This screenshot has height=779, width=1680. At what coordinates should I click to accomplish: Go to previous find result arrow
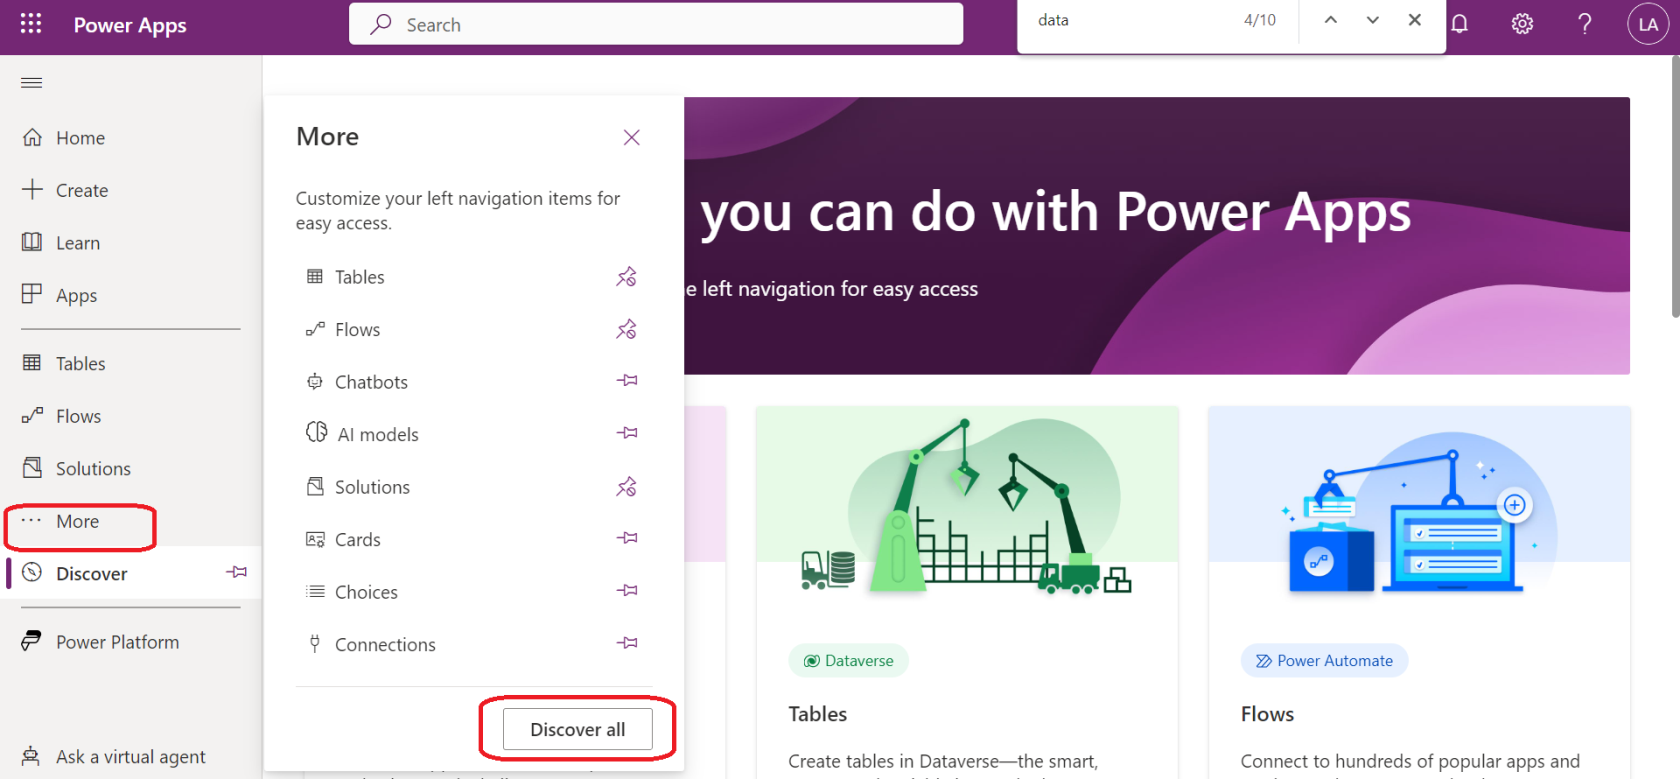1331,20
